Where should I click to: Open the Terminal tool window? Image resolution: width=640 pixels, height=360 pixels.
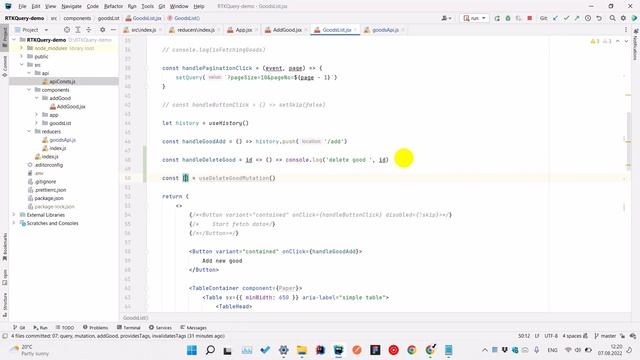129,327
